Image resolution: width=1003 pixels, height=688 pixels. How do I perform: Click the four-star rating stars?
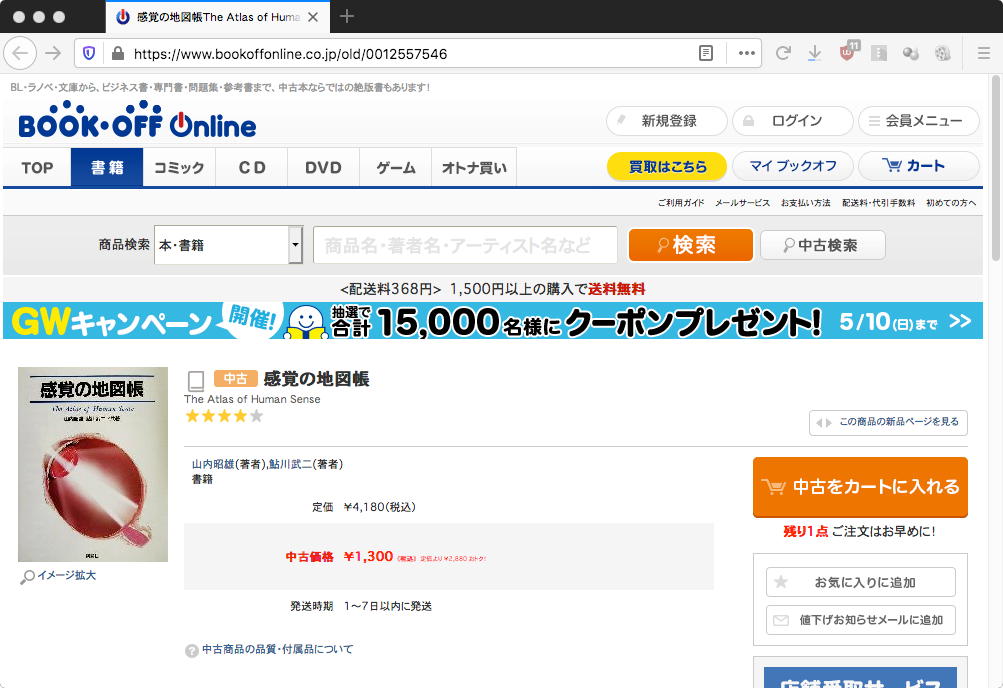pyautogui.click(x=224, y=416)
